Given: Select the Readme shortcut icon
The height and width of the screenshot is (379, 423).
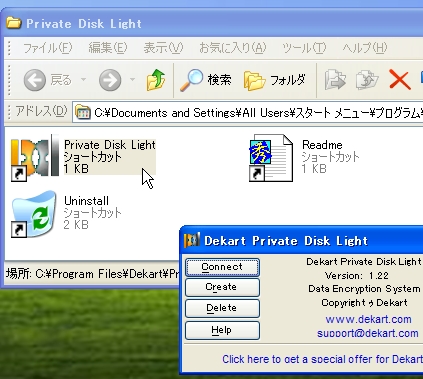Looking at the screenshot, I should click(271, 158).
